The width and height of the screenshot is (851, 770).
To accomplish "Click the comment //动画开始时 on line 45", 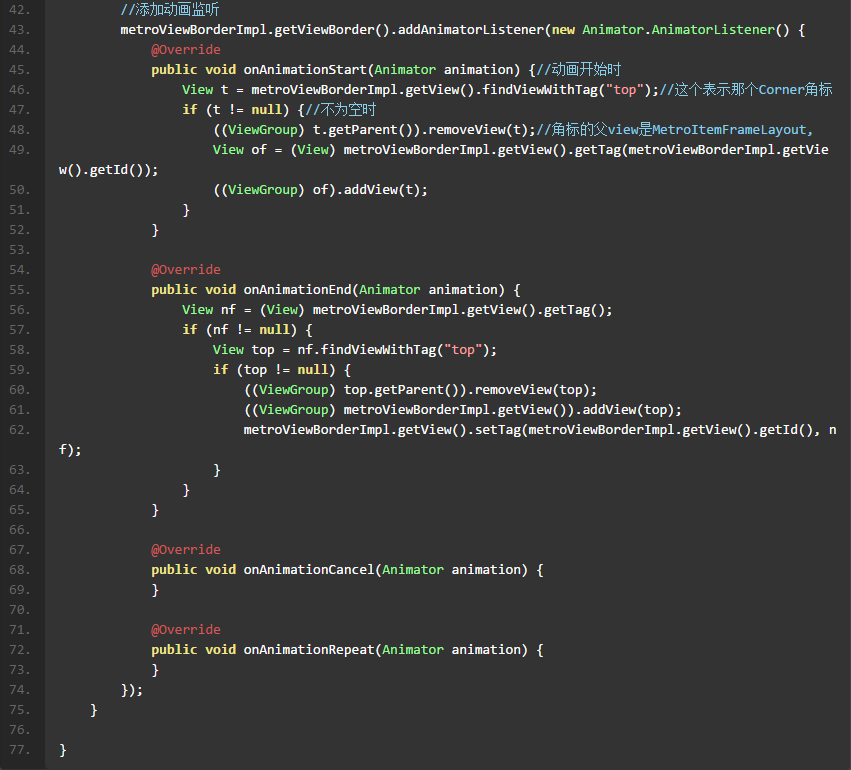I will pyautogui.click(x=579, y=70).
